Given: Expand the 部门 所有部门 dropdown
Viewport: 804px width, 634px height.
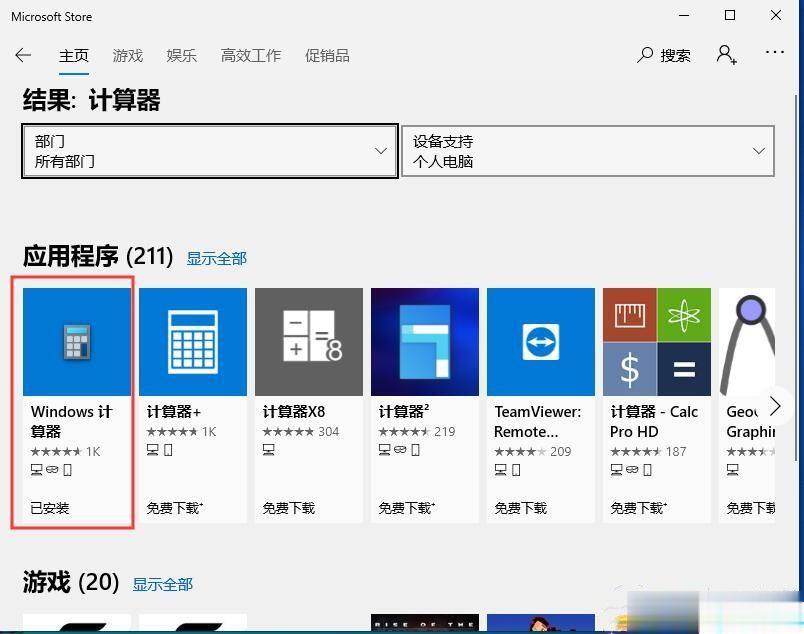Looking at the screenshot, I should (210, 151).
